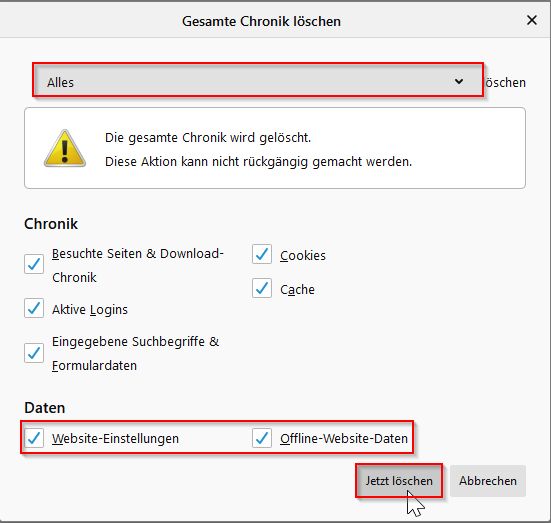Uncheck the Aktive Logins checkbox
This screenshot has width=551, height=523.
[x=34, y=308]
